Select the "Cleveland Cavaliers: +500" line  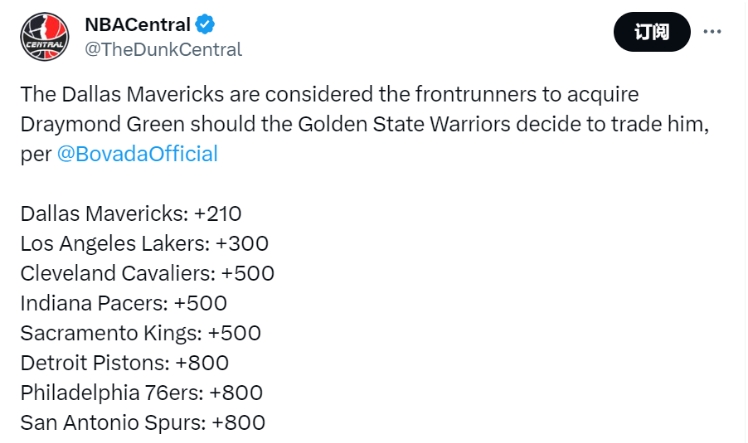tap(147, 273)
